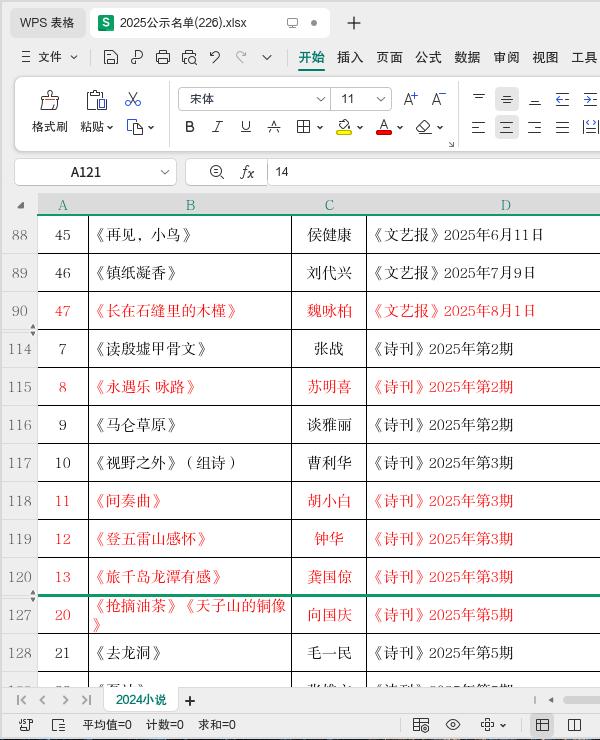
Task: Go to last sheet navigation arrow
Action: [x=86, y=700]
